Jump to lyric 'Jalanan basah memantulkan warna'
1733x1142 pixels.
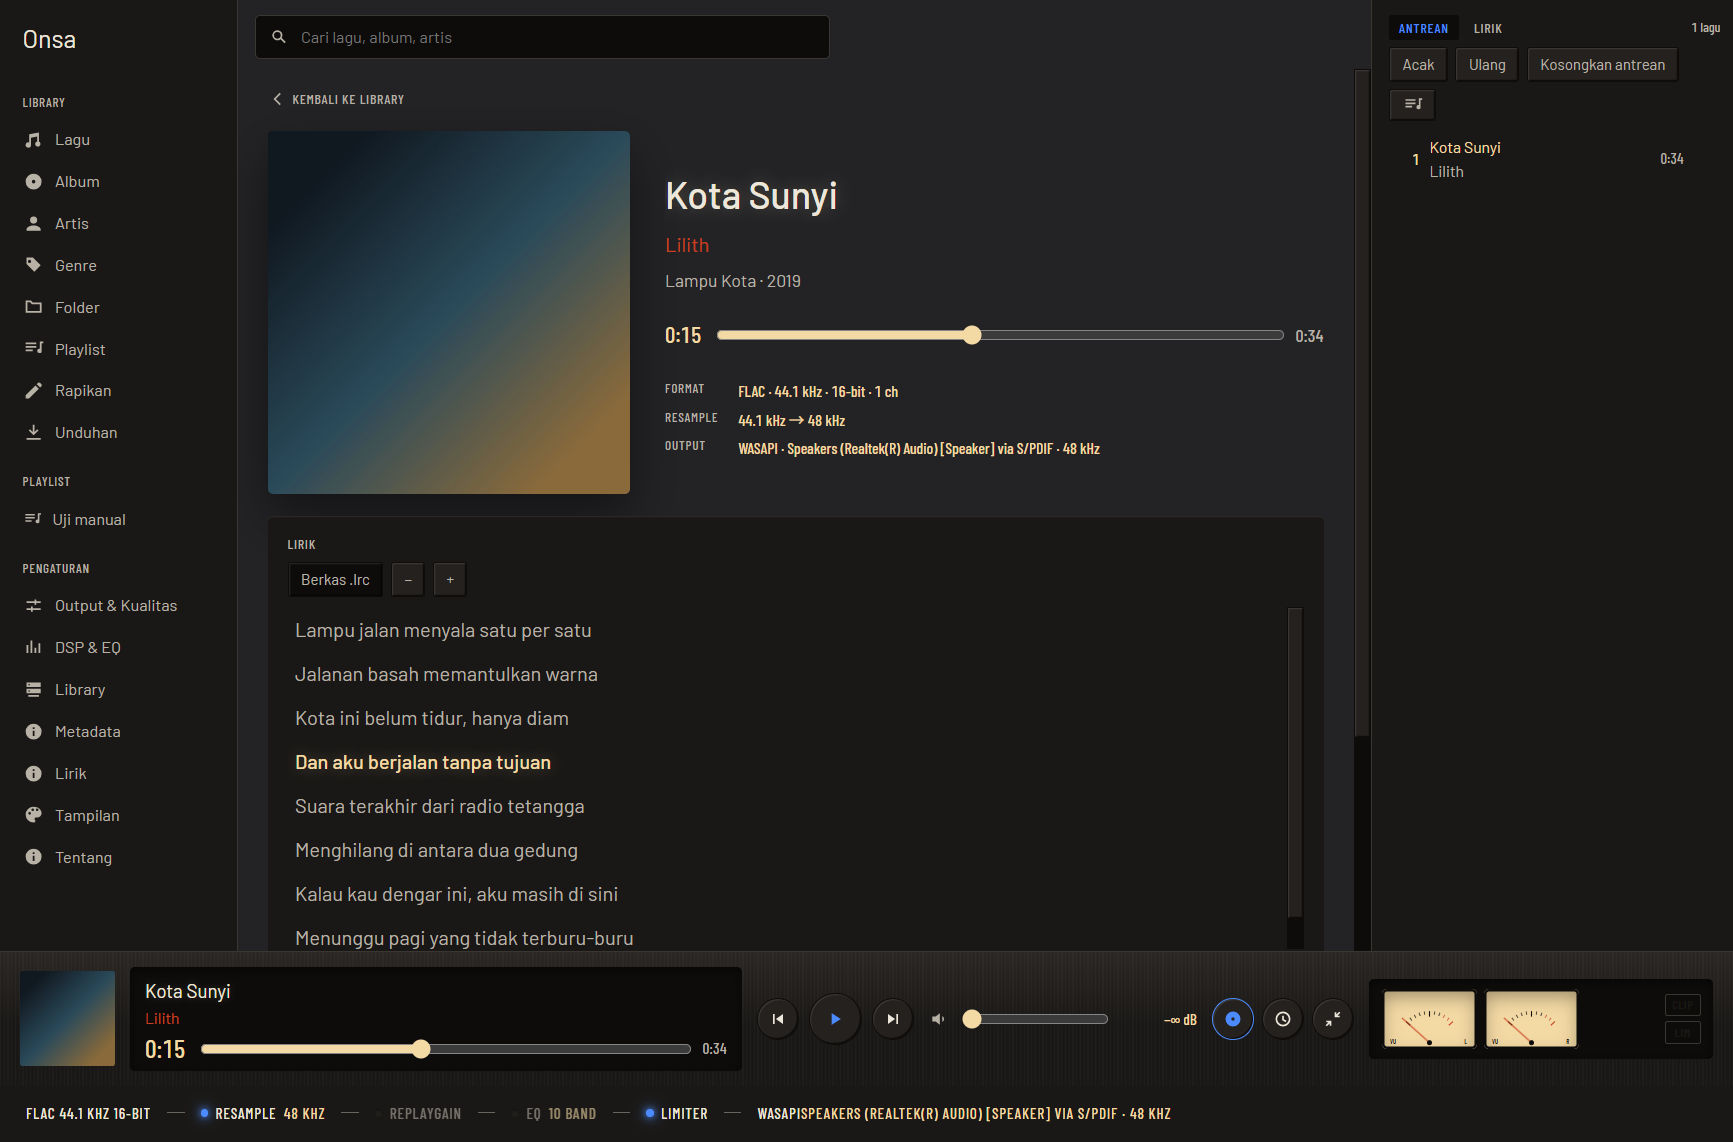446,675
